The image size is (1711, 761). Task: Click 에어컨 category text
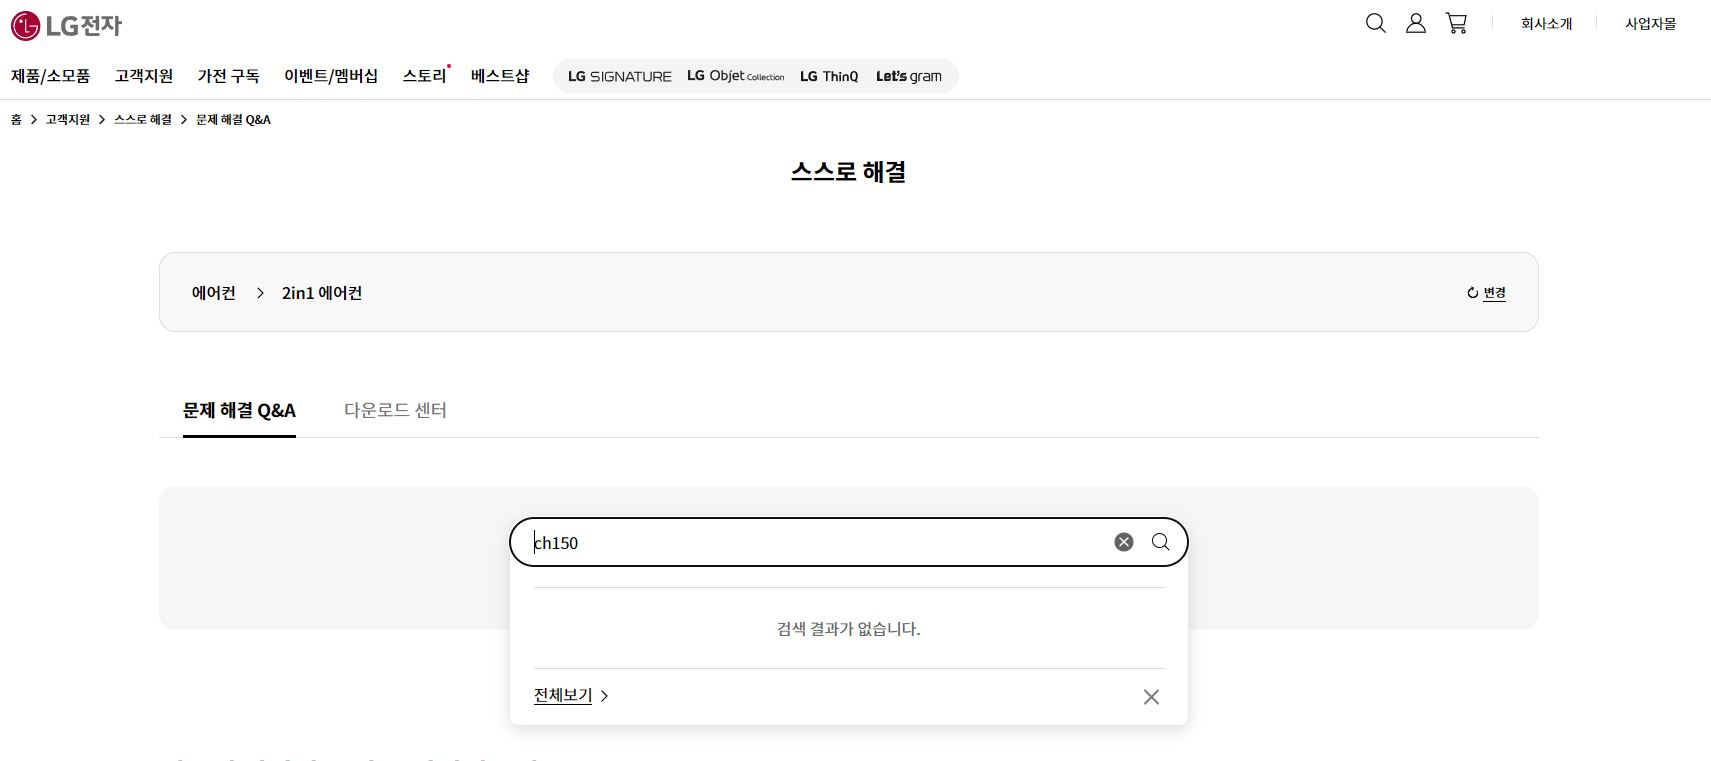[214, 293]
